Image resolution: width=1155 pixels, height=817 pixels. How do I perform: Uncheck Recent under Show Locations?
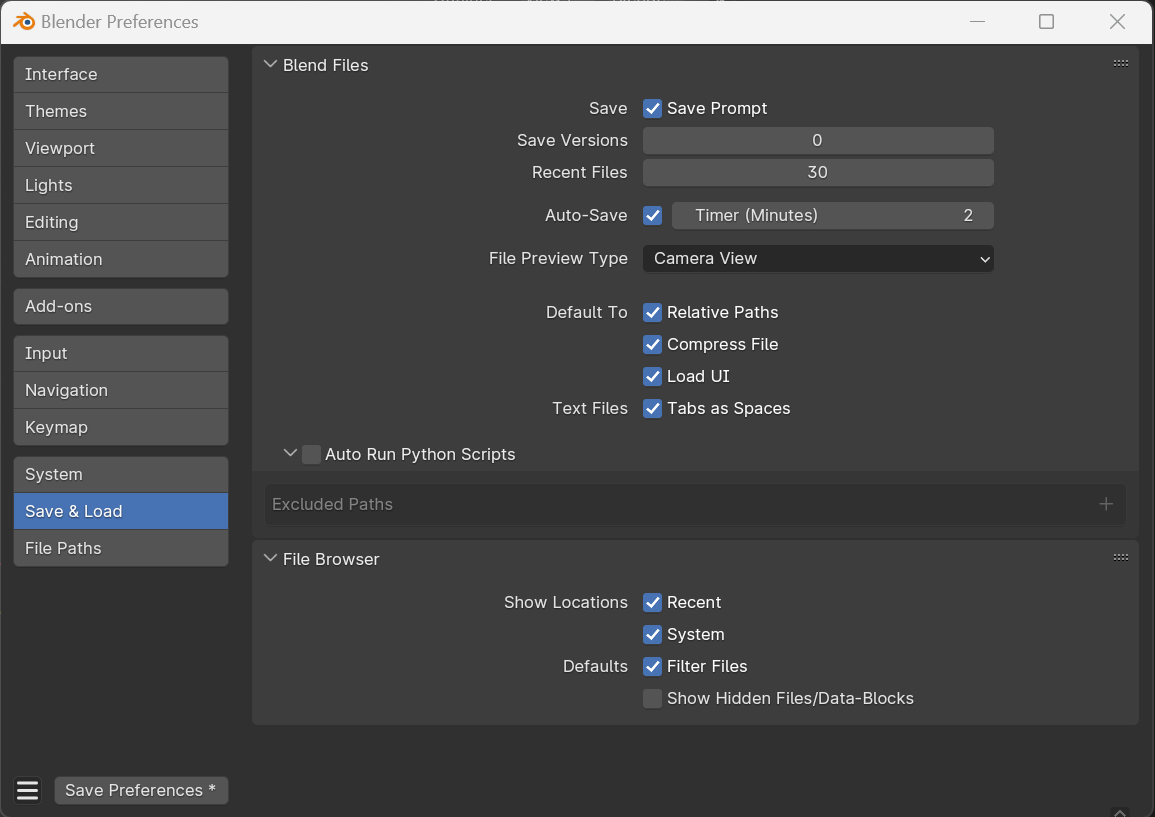click(x=652, y=603)
